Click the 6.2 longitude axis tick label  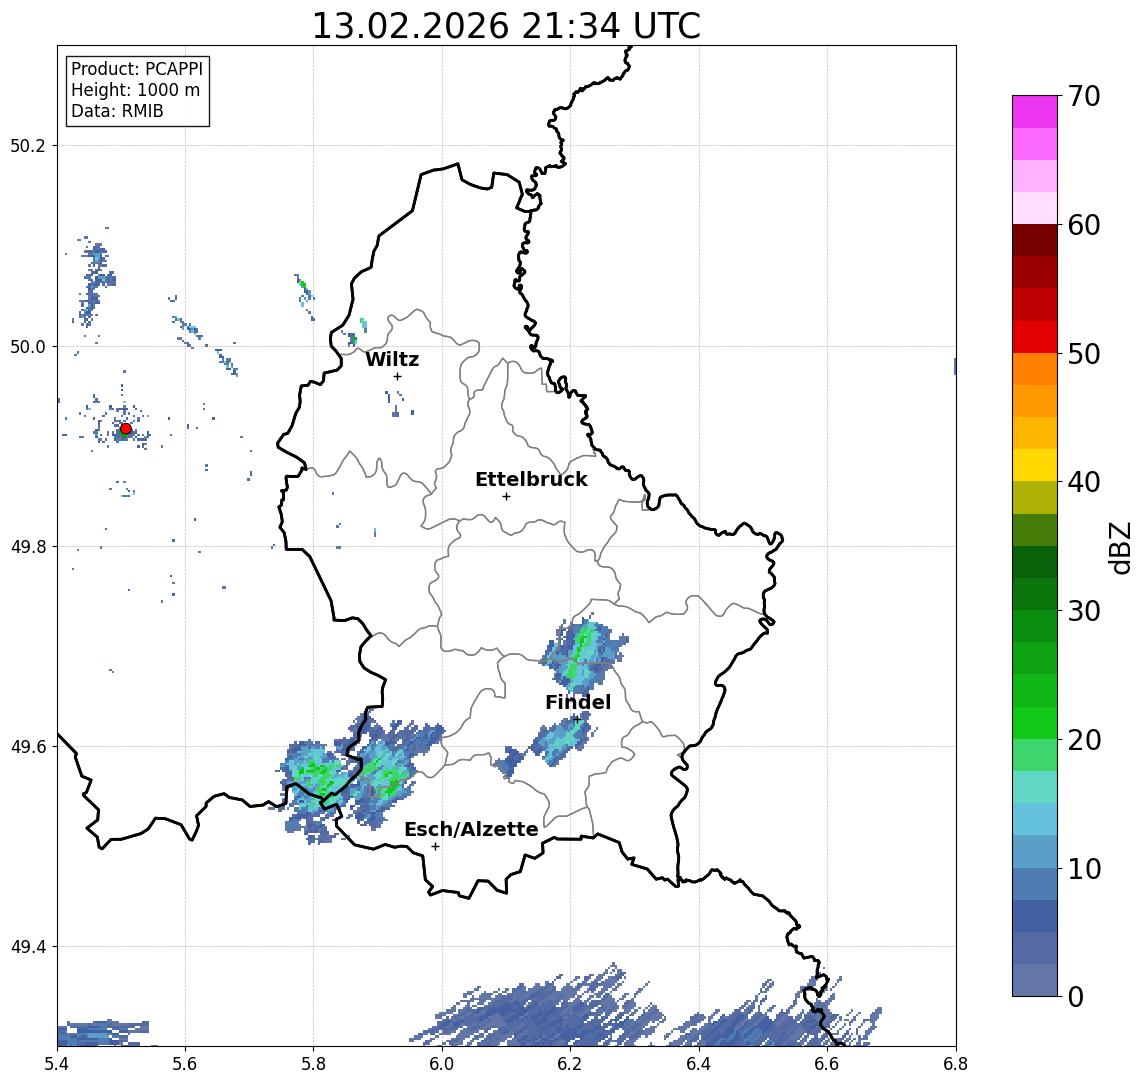pos(570,1064)
